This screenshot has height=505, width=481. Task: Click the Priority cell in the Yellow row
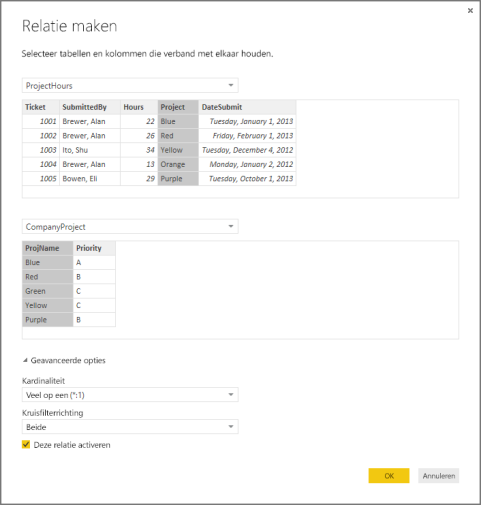[94, 306]
